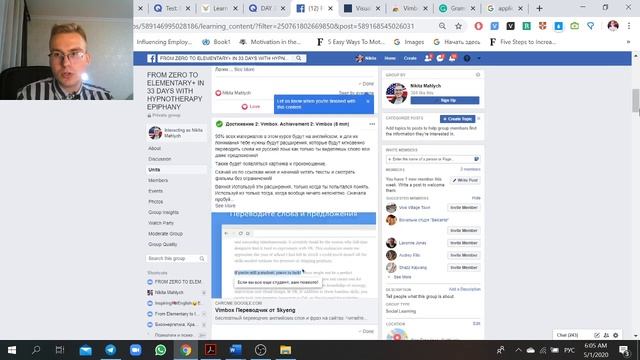Screen dimensions: 640x360
Task: Click the Search this group field
Action: pos(176,258)
